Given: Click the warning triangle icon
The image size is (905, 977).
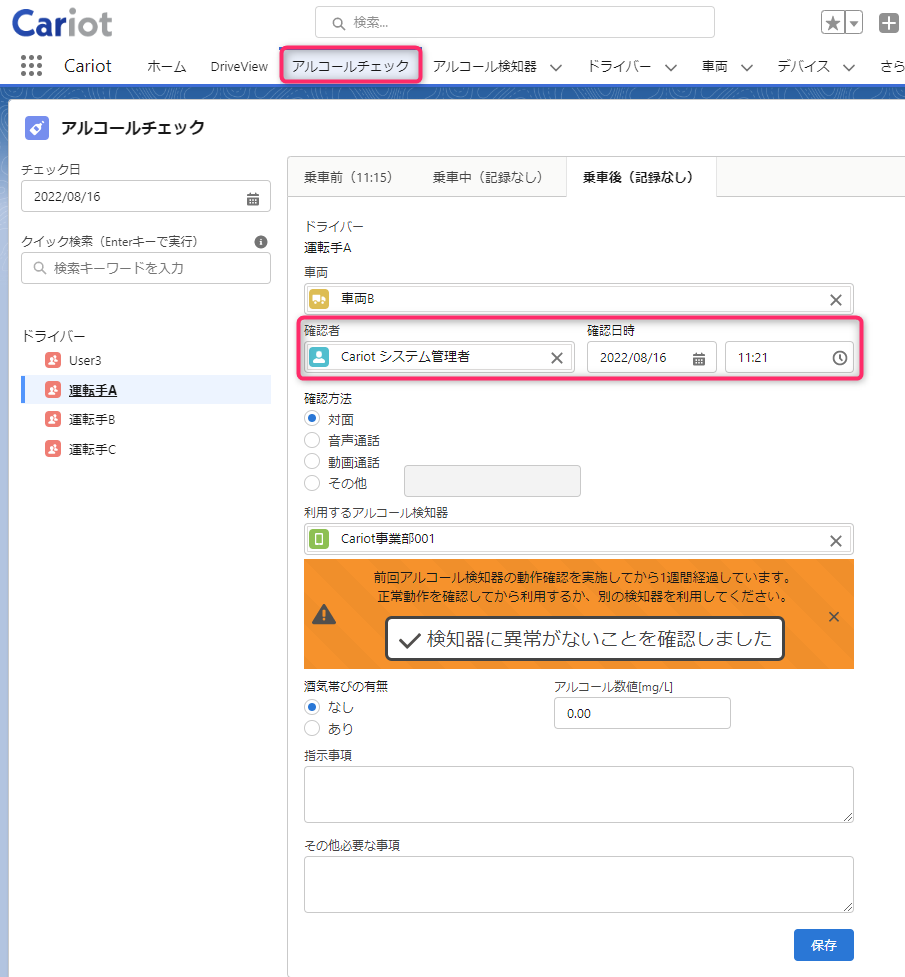Looking at the screenshot, I should (324, 614).
